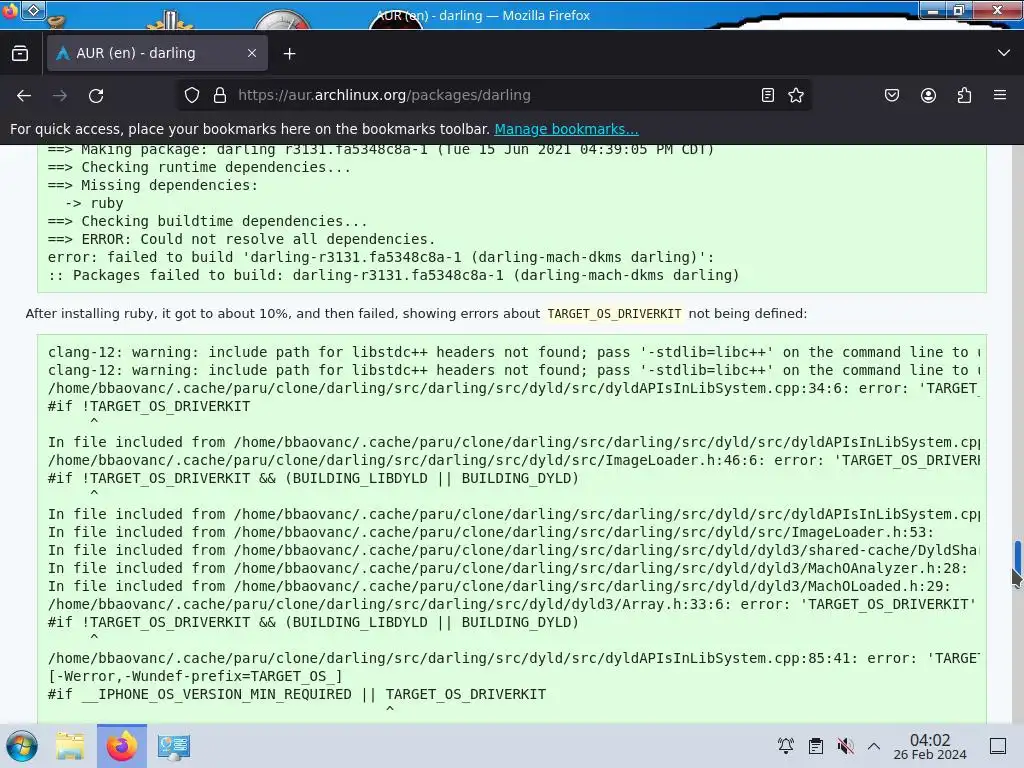
Task: Launch the file manager from taskbar
Action: [70, 746]
